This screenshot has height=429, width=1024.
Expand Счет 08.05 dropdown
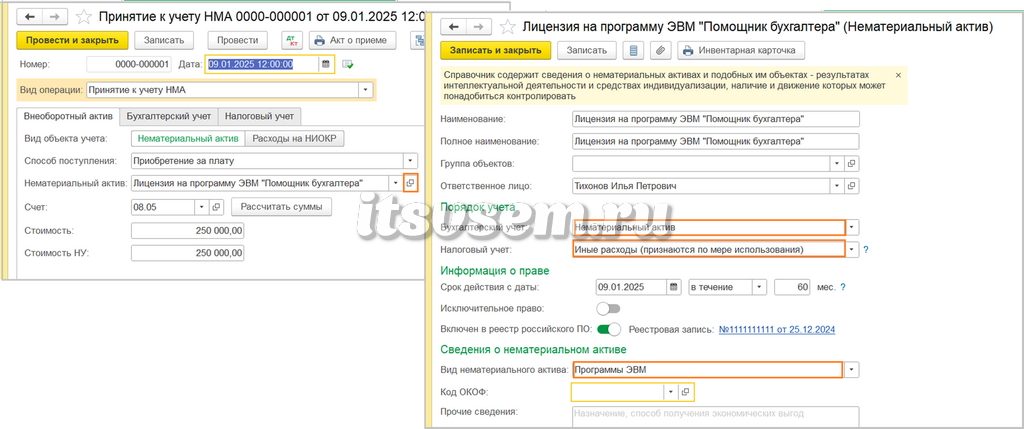pos(202,207)
